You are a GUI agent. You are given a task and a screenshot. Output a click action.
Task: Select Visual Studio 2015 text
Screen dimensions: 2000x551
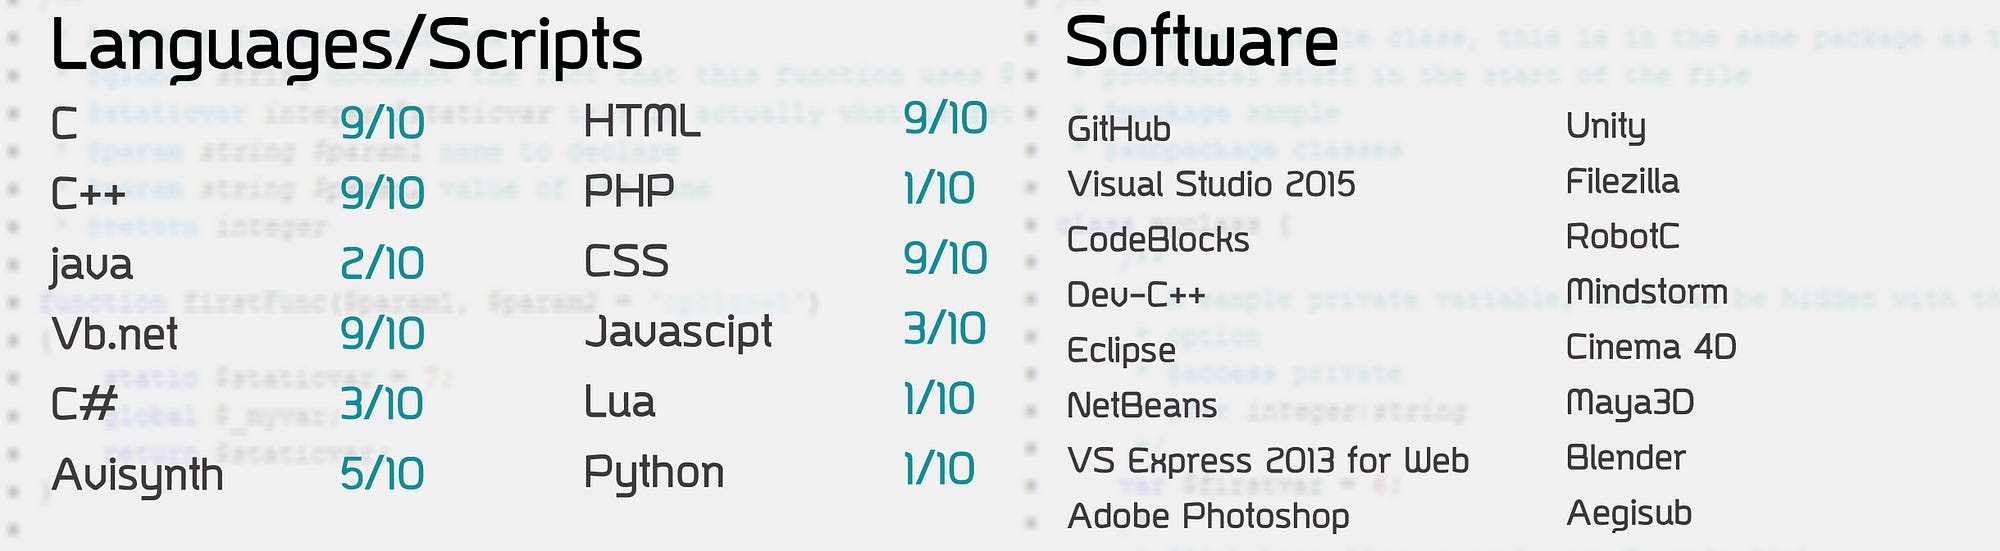point(1211,184)
